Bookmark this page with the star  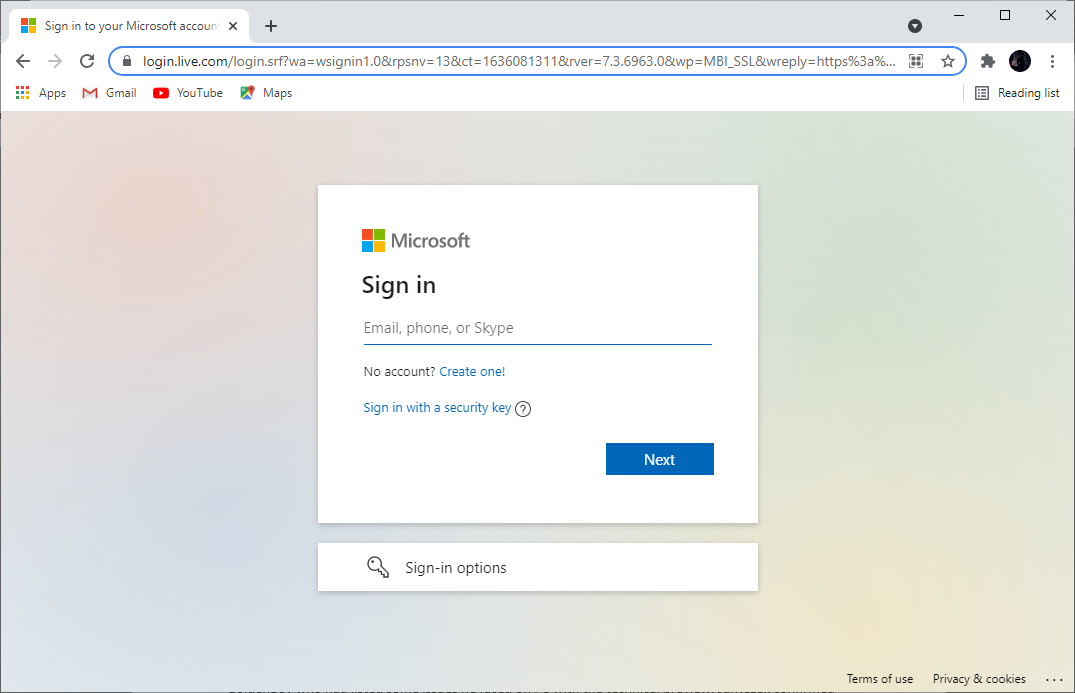coord(947,61)
